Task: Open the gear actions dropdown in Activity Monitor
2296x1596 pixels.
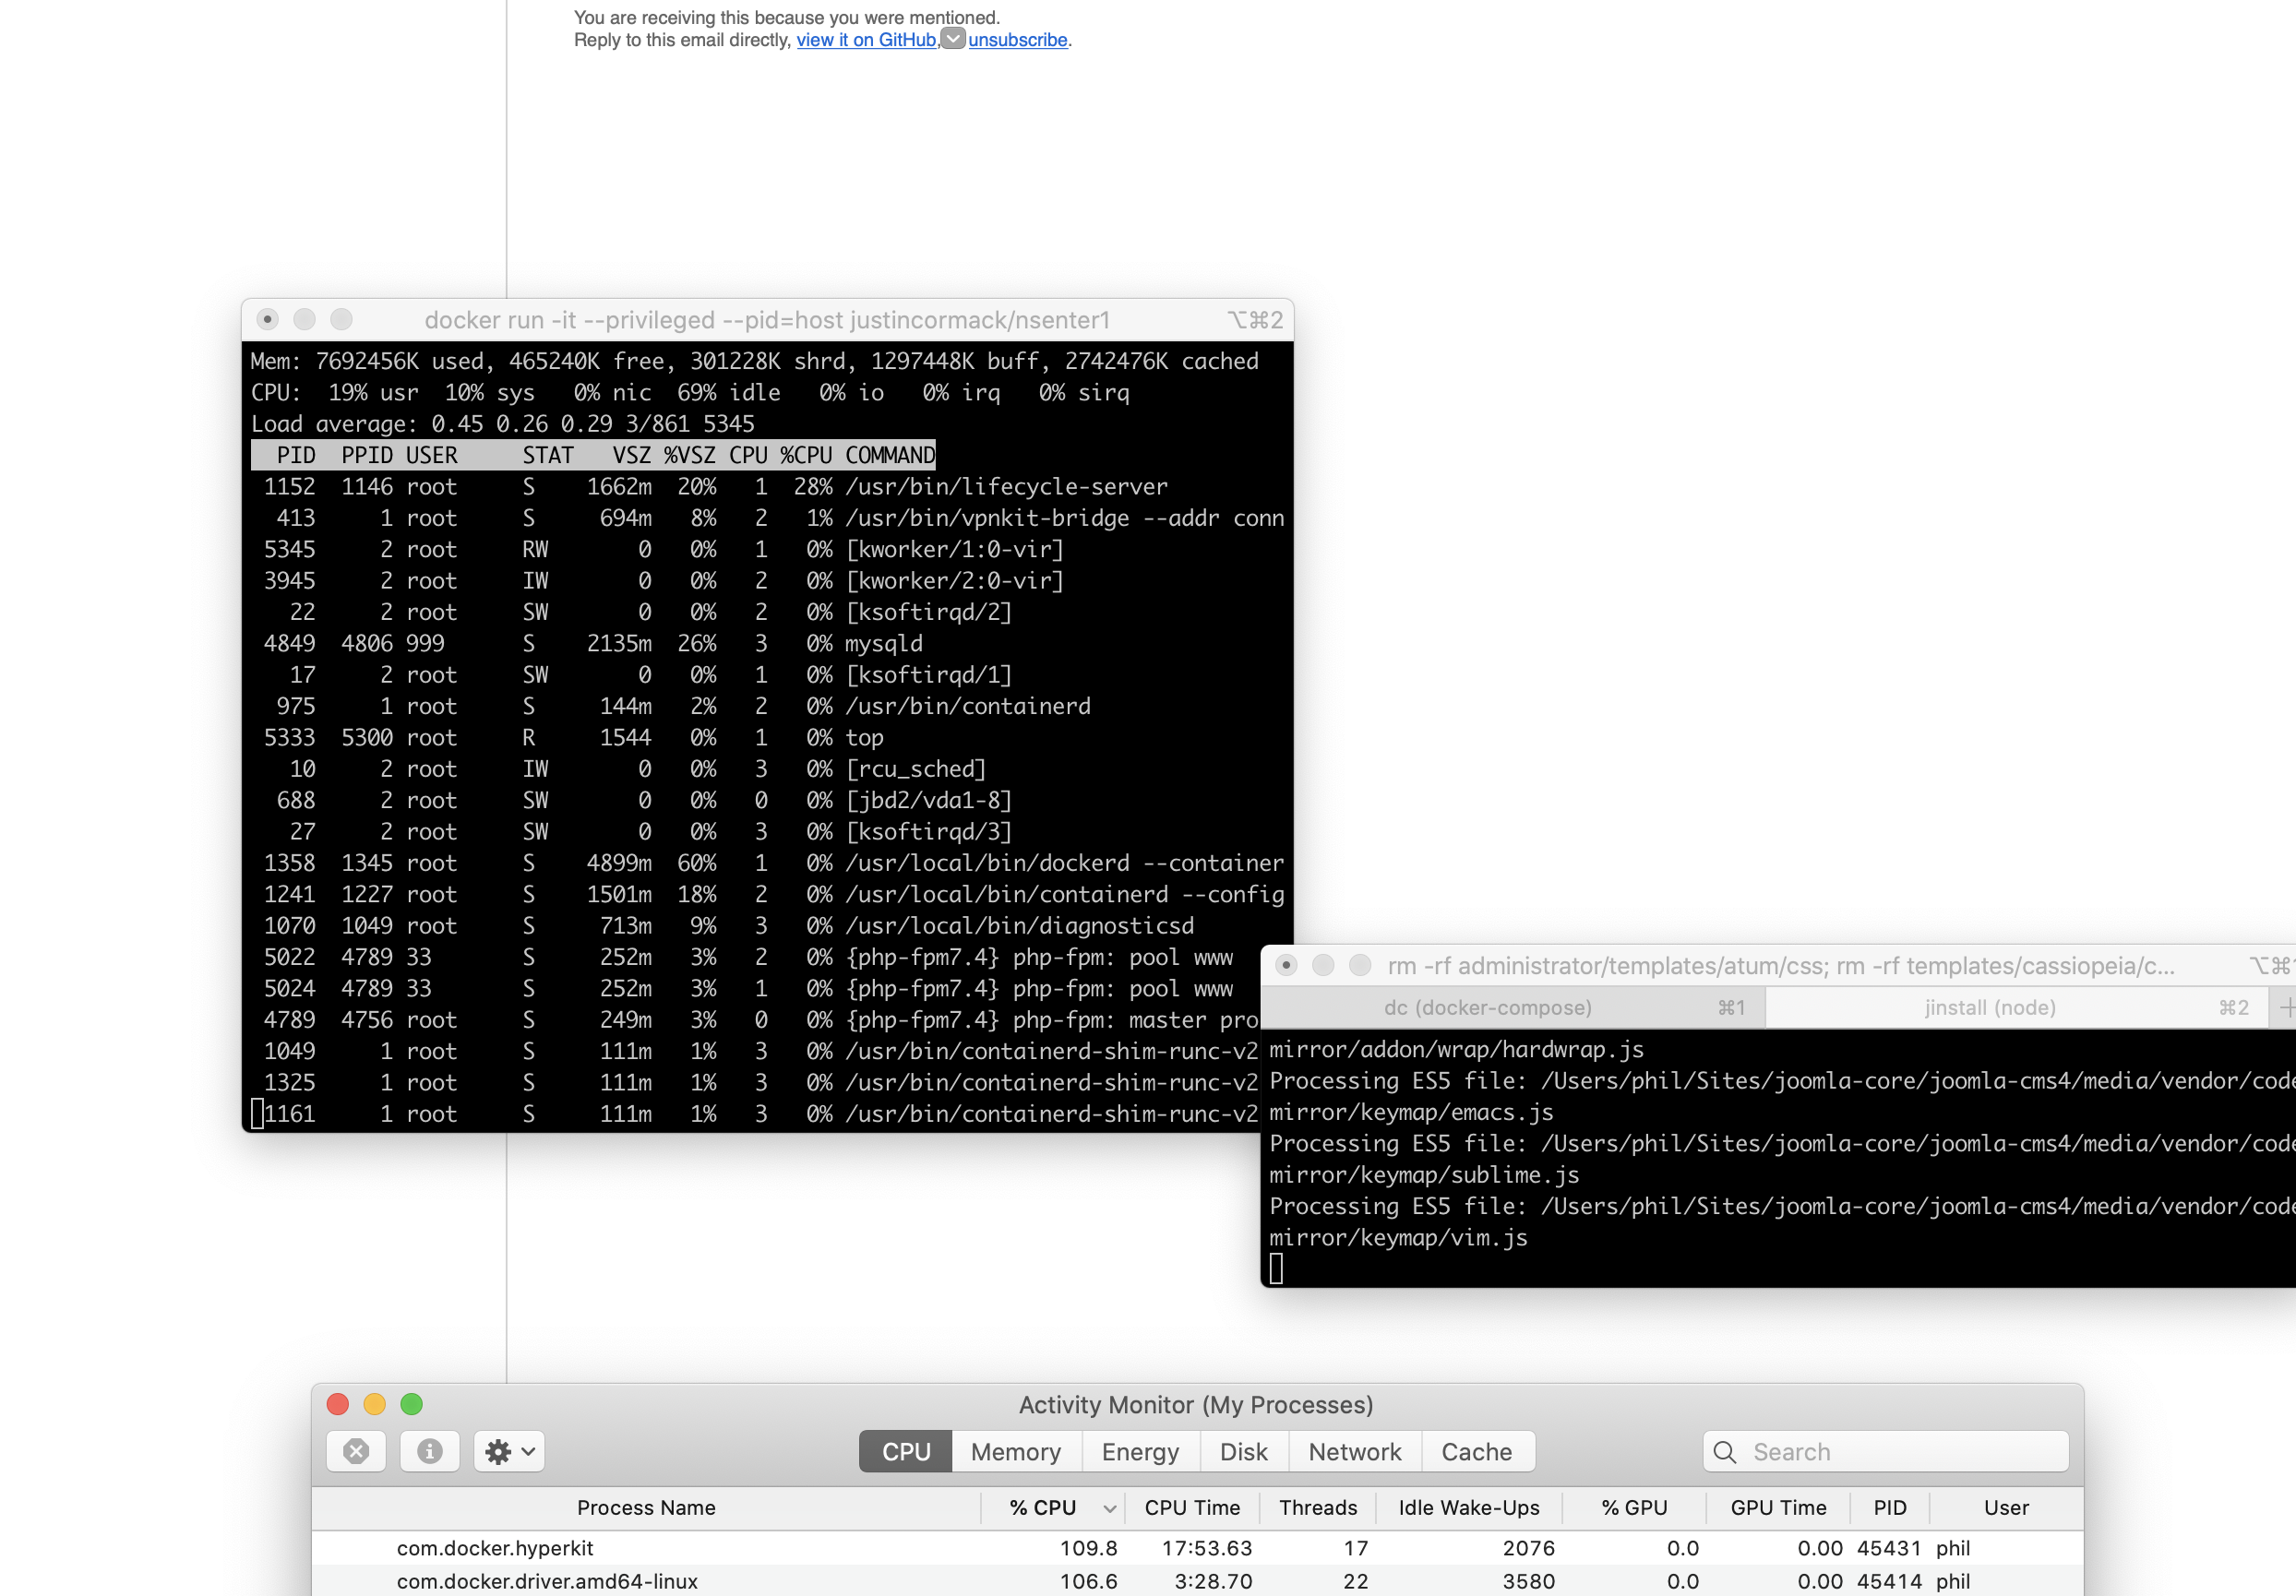Action: pyautogui.click(x=509, y=1451)
